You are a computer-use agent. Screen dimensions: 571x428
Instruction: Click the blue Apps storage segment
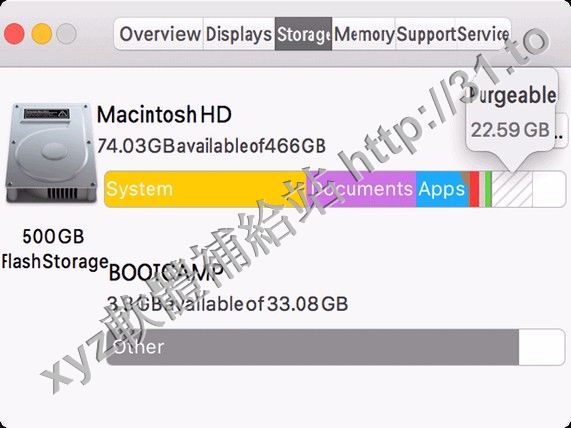tap(442, 189)
